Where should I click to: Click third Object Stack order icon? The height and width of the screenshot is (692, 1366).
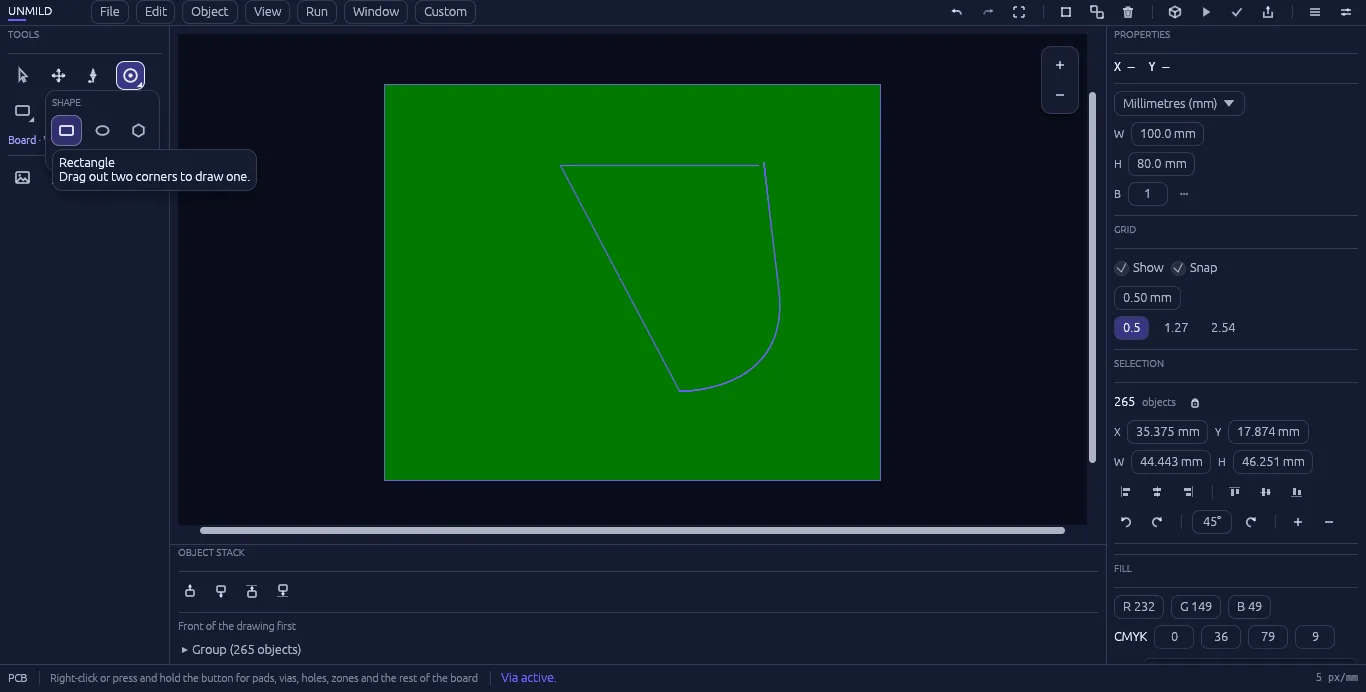252,591
